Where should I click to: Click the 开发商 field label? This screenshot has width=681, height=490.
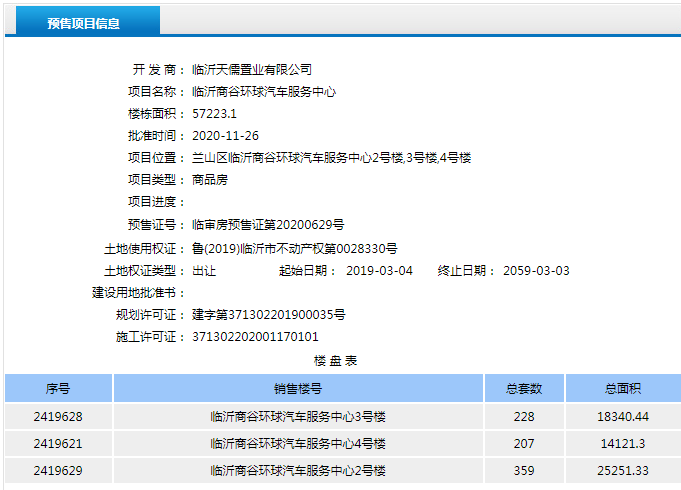(x=158, y=70)
